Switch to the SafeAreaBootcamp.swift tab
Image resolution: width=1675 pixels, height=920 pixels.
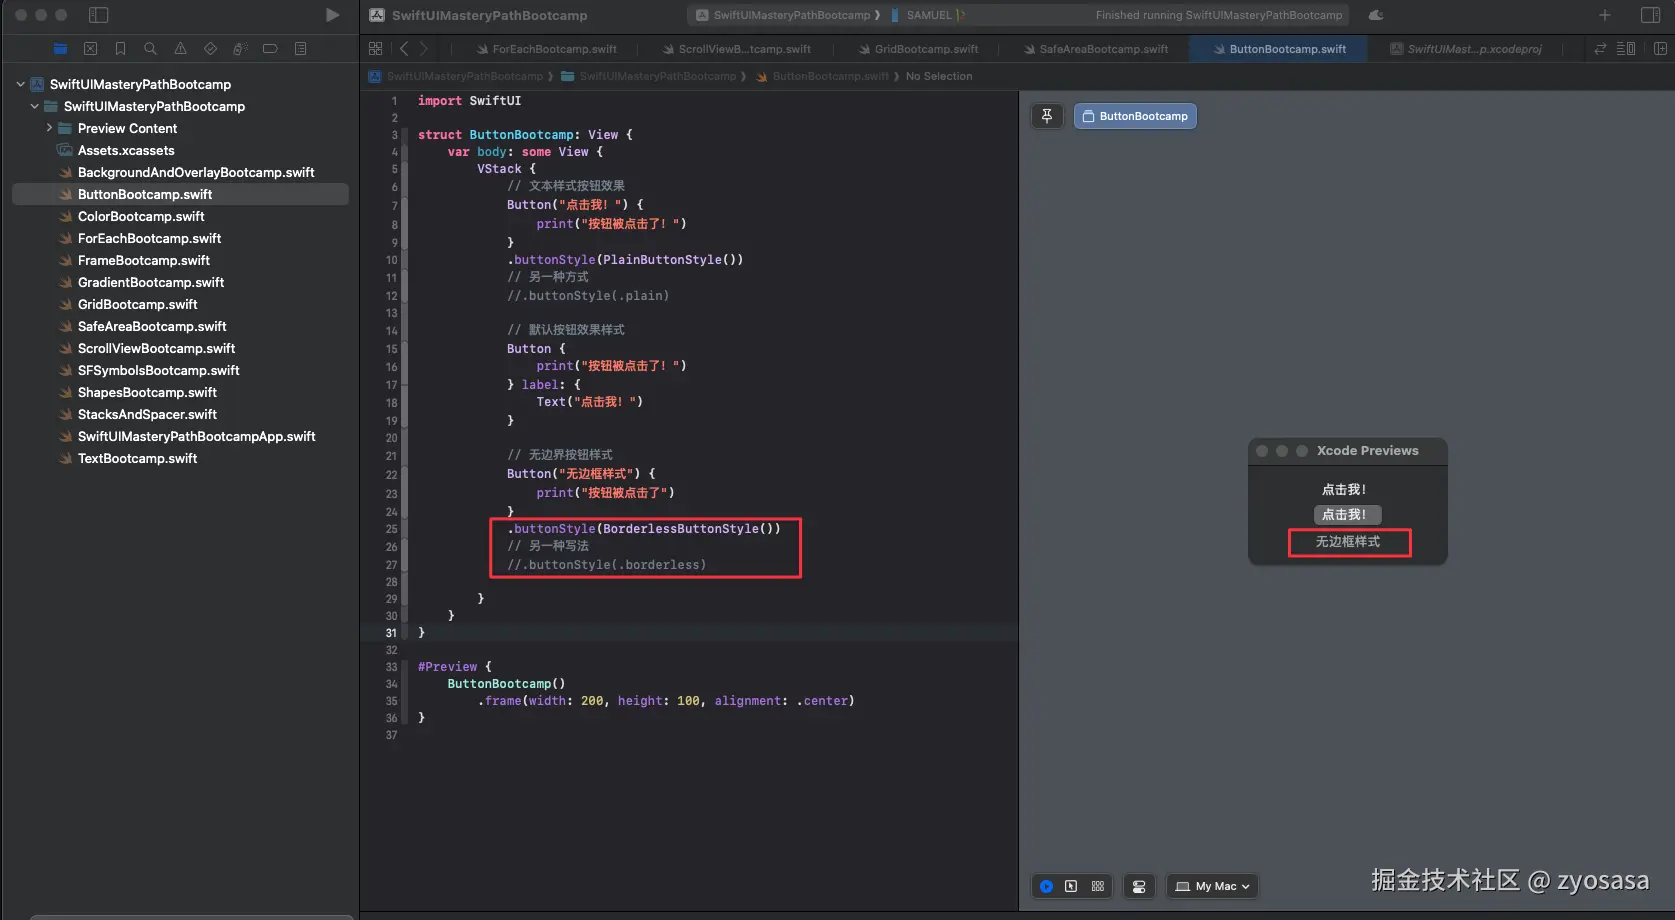pyautogui.click(x=1102, y=49)
